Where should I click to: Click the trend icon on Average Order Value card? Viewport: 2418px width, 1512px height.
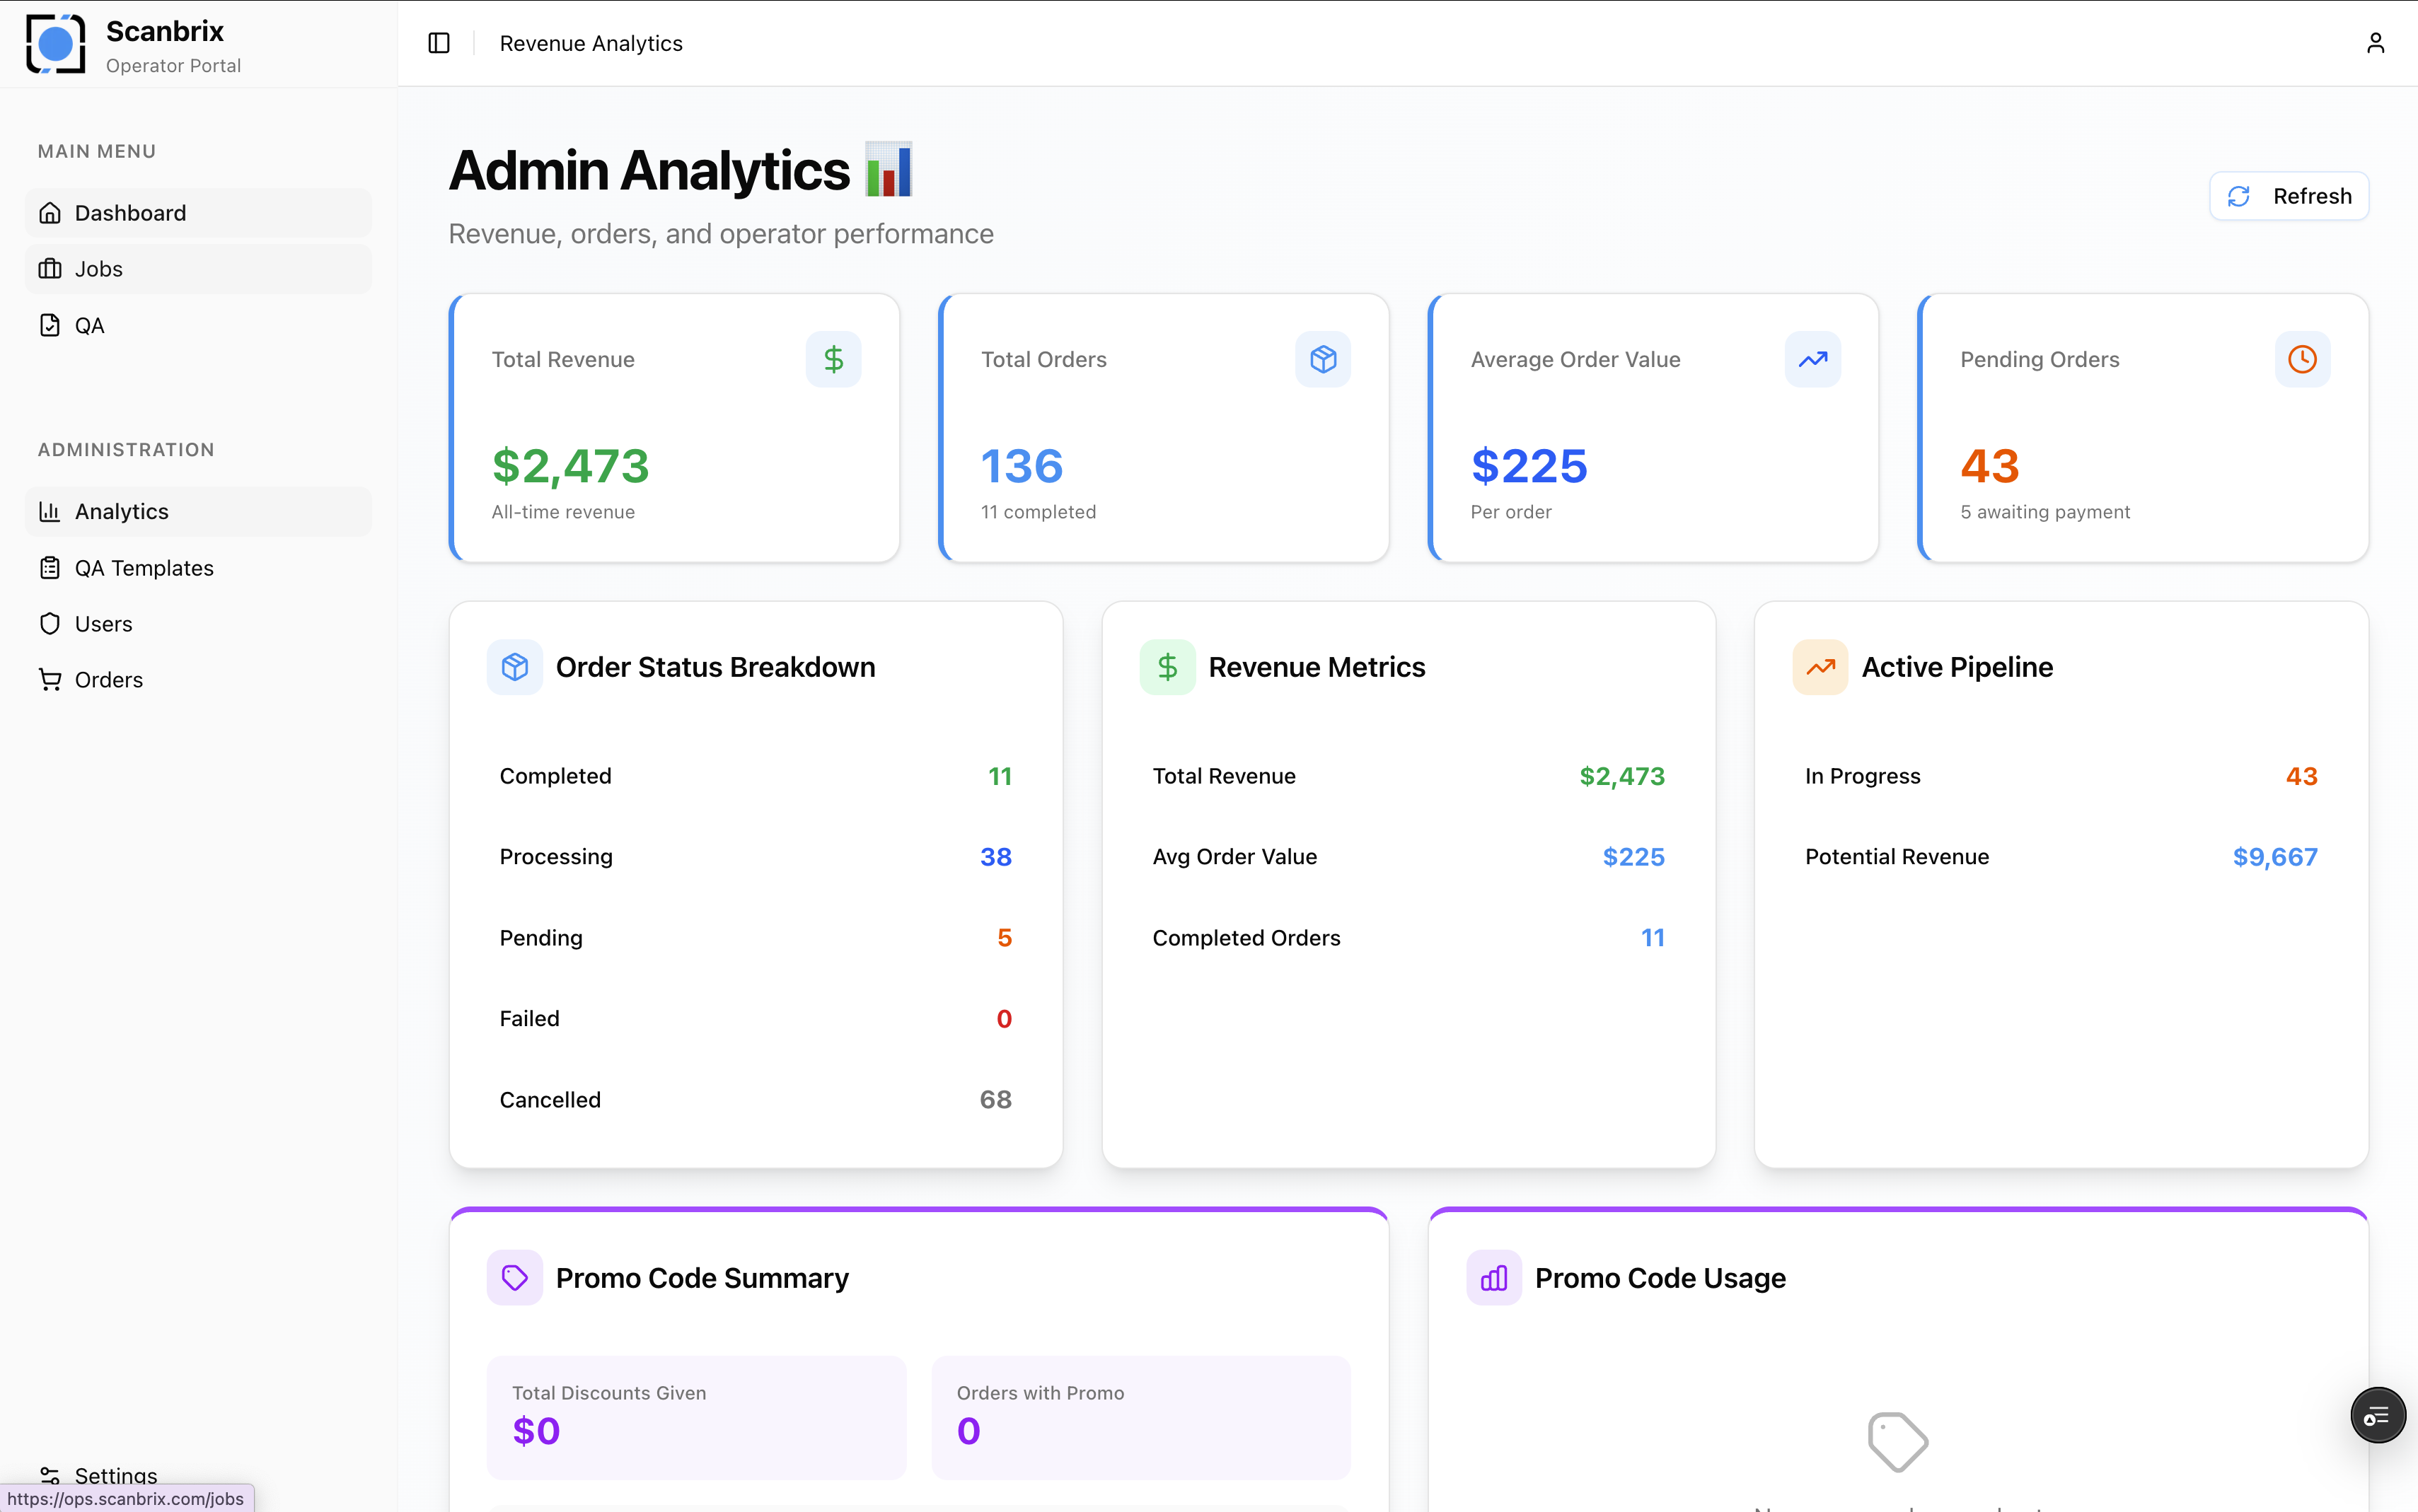[1812, 358]
